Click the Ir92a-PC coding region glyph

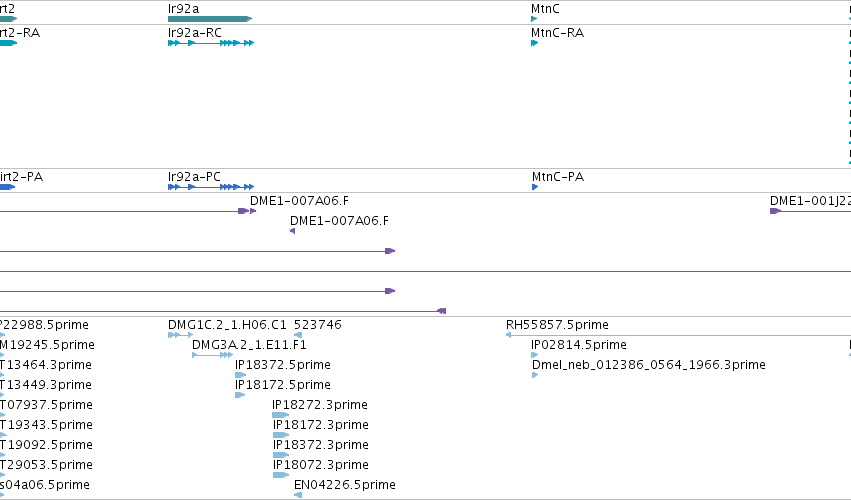211,187
